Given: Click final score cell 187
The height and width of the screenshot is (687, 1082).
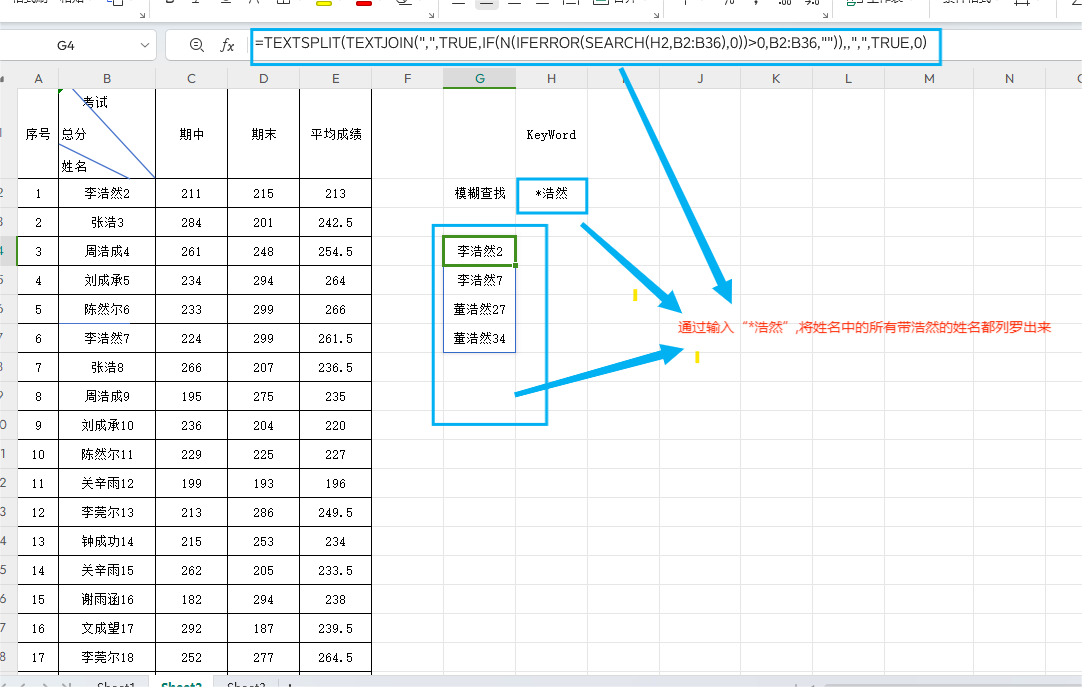Looking at the screenshot, I should click(x=264, y=628).
